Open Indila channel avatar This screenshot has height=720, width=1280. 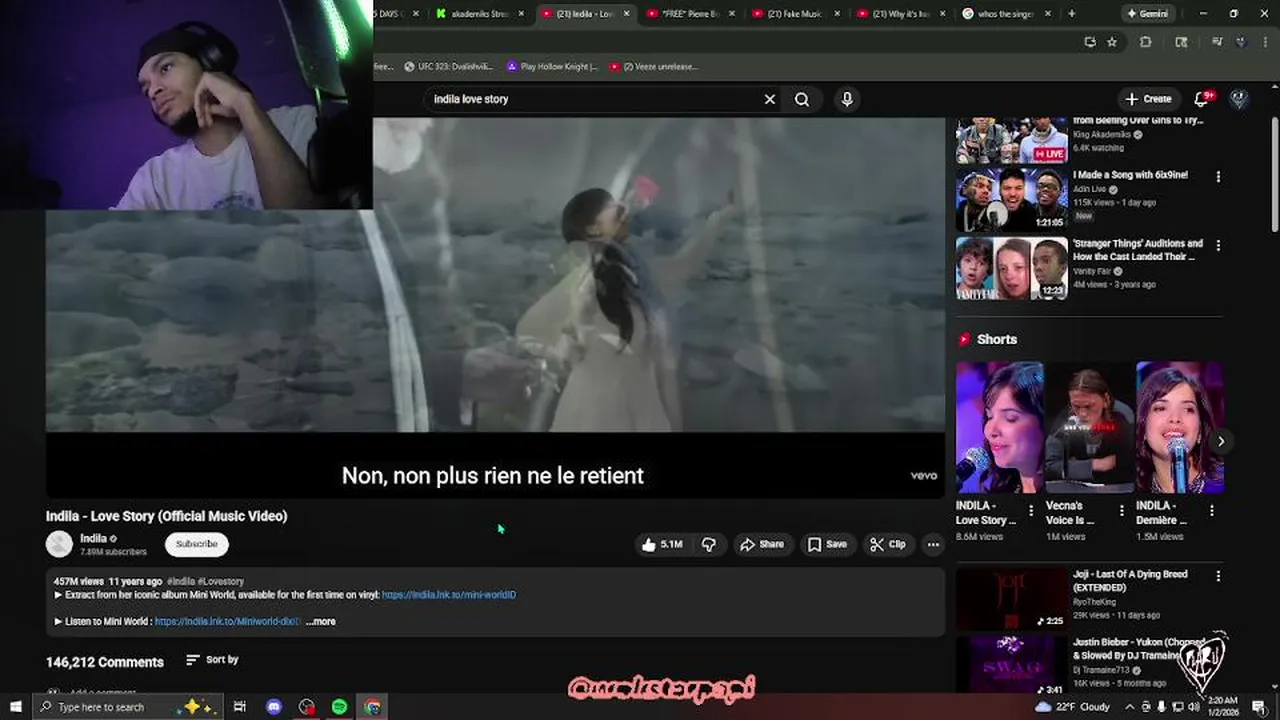[59, 544]
